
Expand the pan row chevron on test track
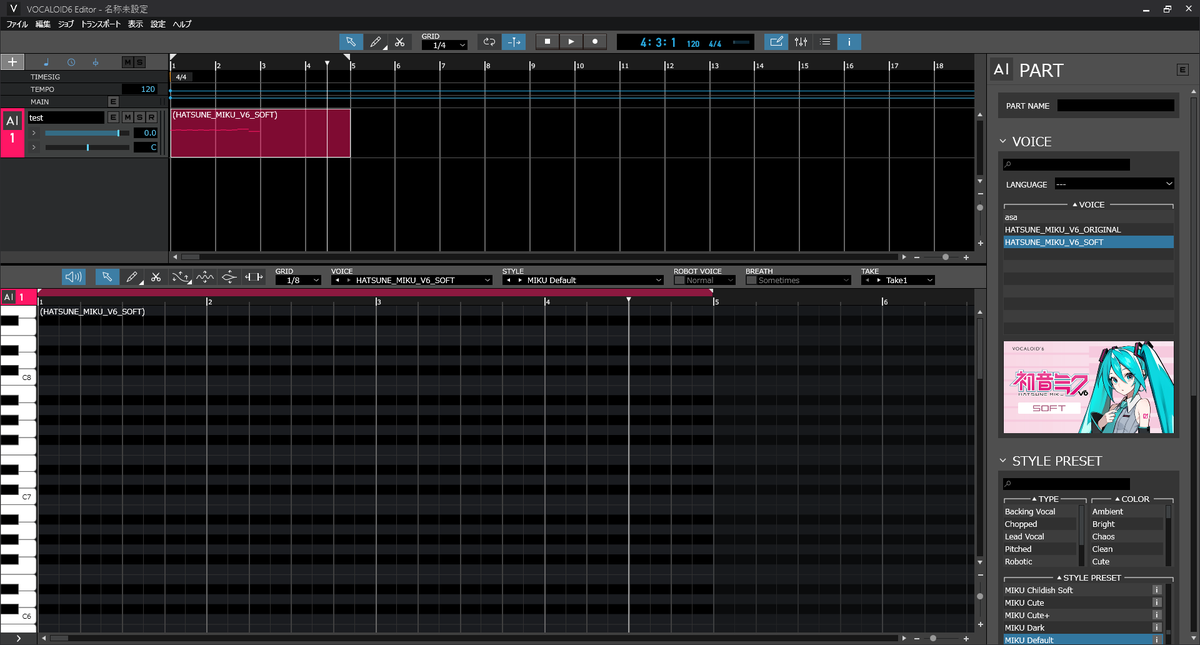[33, 148]
